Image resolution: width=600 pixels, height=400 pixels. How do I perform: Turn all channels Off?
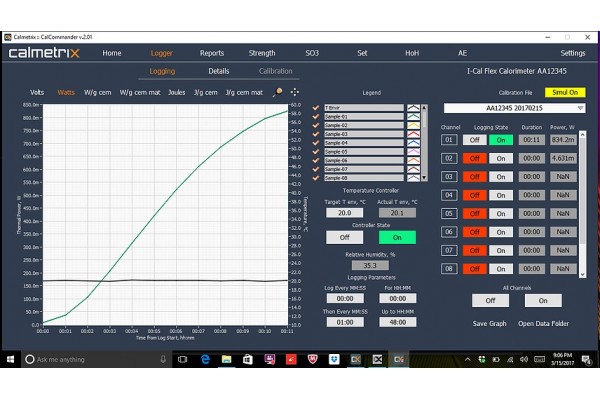[x=490, y=300]
